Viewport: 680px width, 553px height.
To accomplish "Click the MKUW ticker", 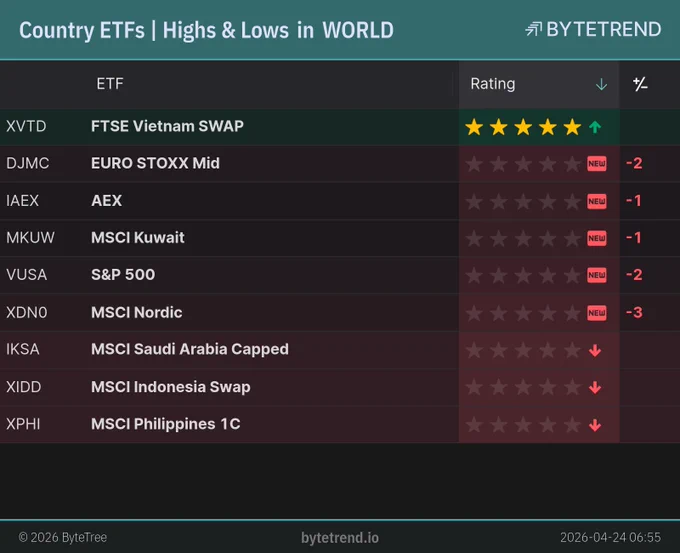I will 30,238.
